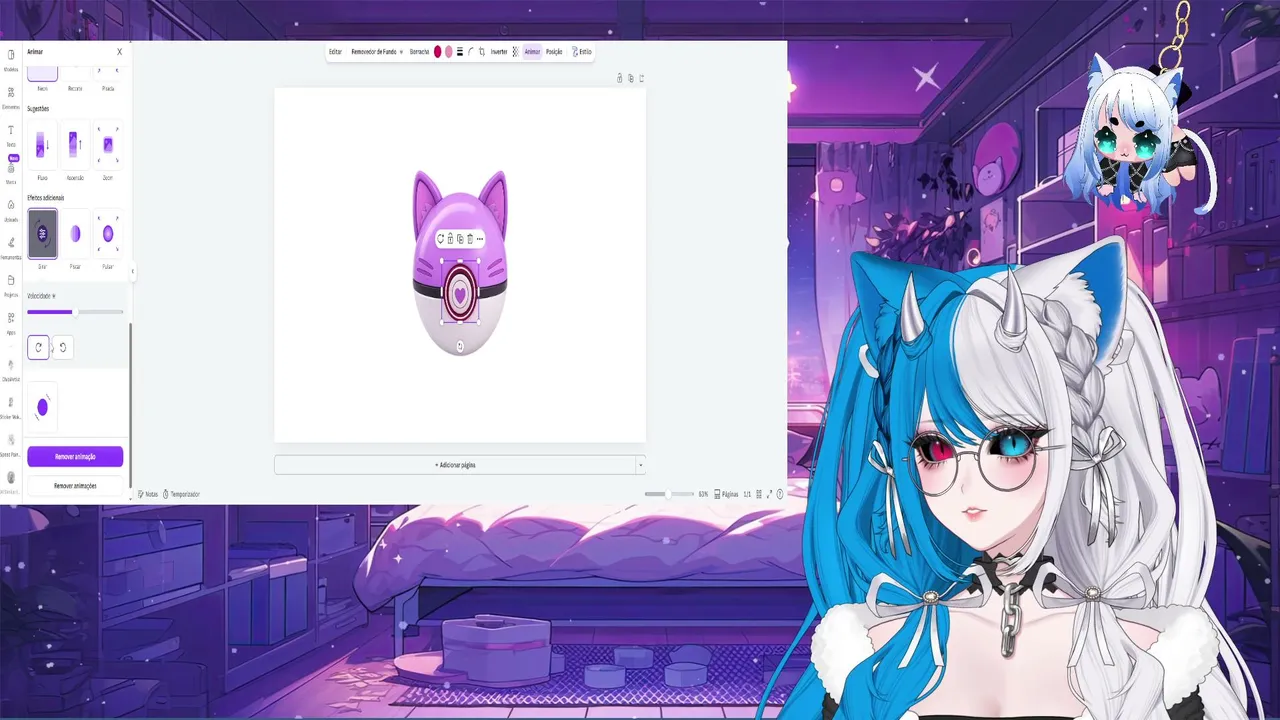
Task: Expand the add page dropdown arrow
Action: [641, 465]
